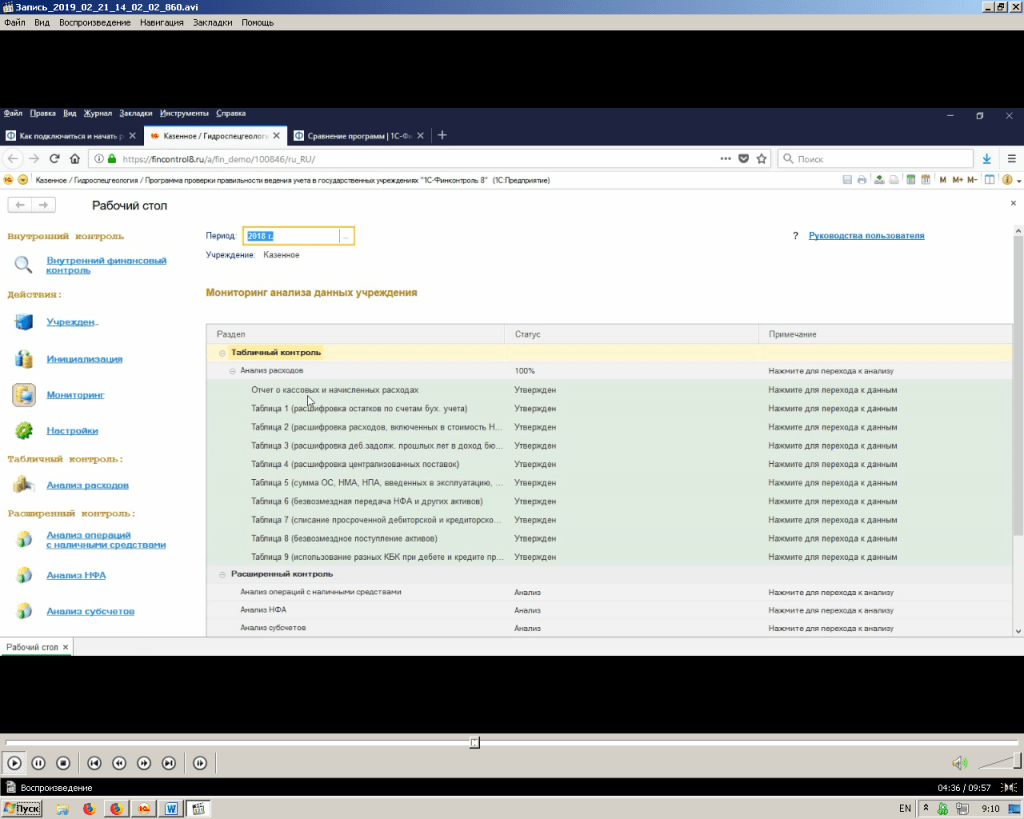Image resolution: width=1024 pixels, height=819 pixels.
Task: Collapse the Анализ расходов tree row
Action: coord(232,371)
